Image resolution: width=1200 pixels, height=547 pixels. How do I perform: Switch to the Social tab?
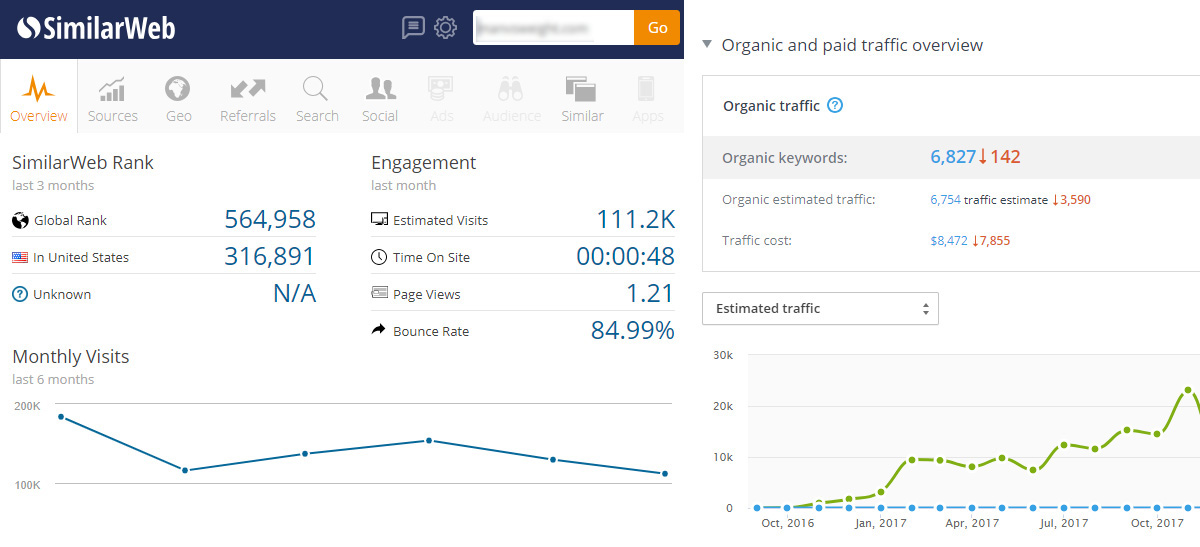[380, 99]
